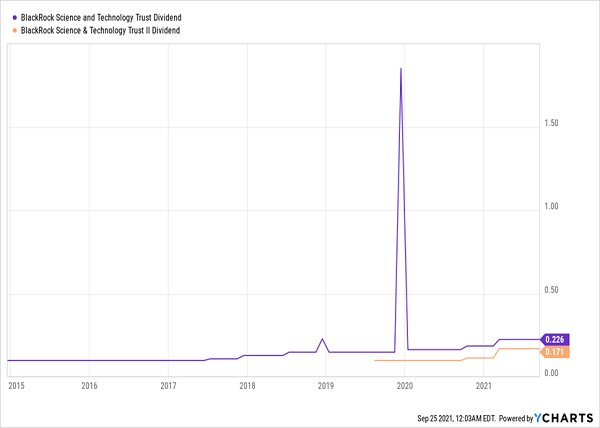Viewport: 600px width, 428px height.
Task: Click the 0.50 y-axis label
Action: tap(551, 290)
